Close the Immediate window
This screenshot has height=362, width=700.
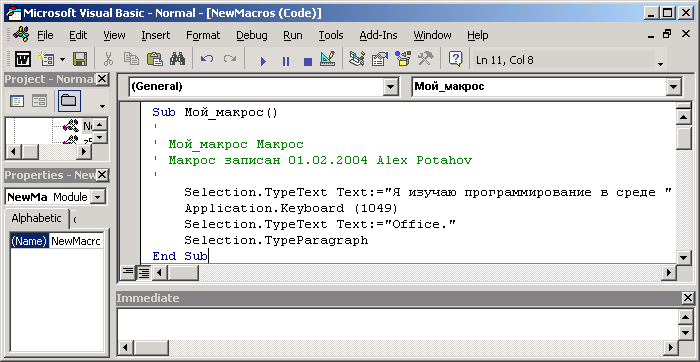688,298
